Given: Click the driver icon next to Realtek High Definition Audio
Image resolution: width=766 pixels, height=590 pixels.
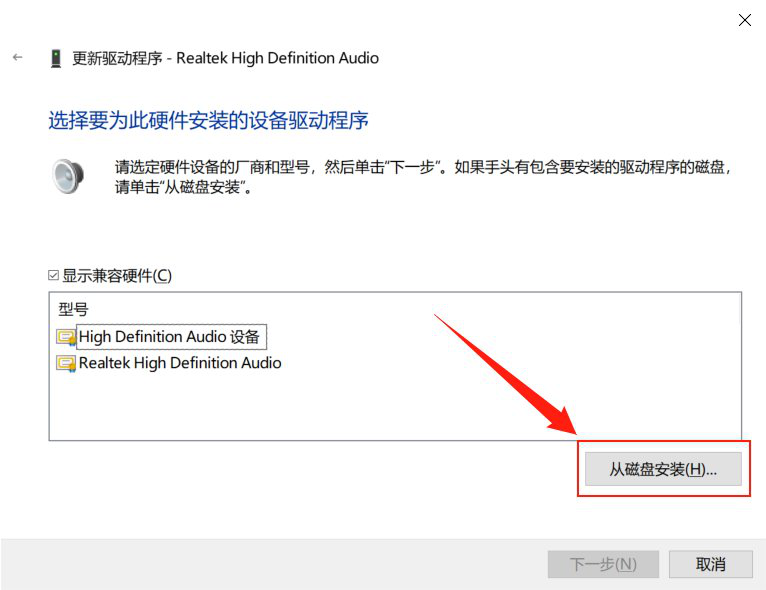Looking at the screenshot, I should click(66, 363).
